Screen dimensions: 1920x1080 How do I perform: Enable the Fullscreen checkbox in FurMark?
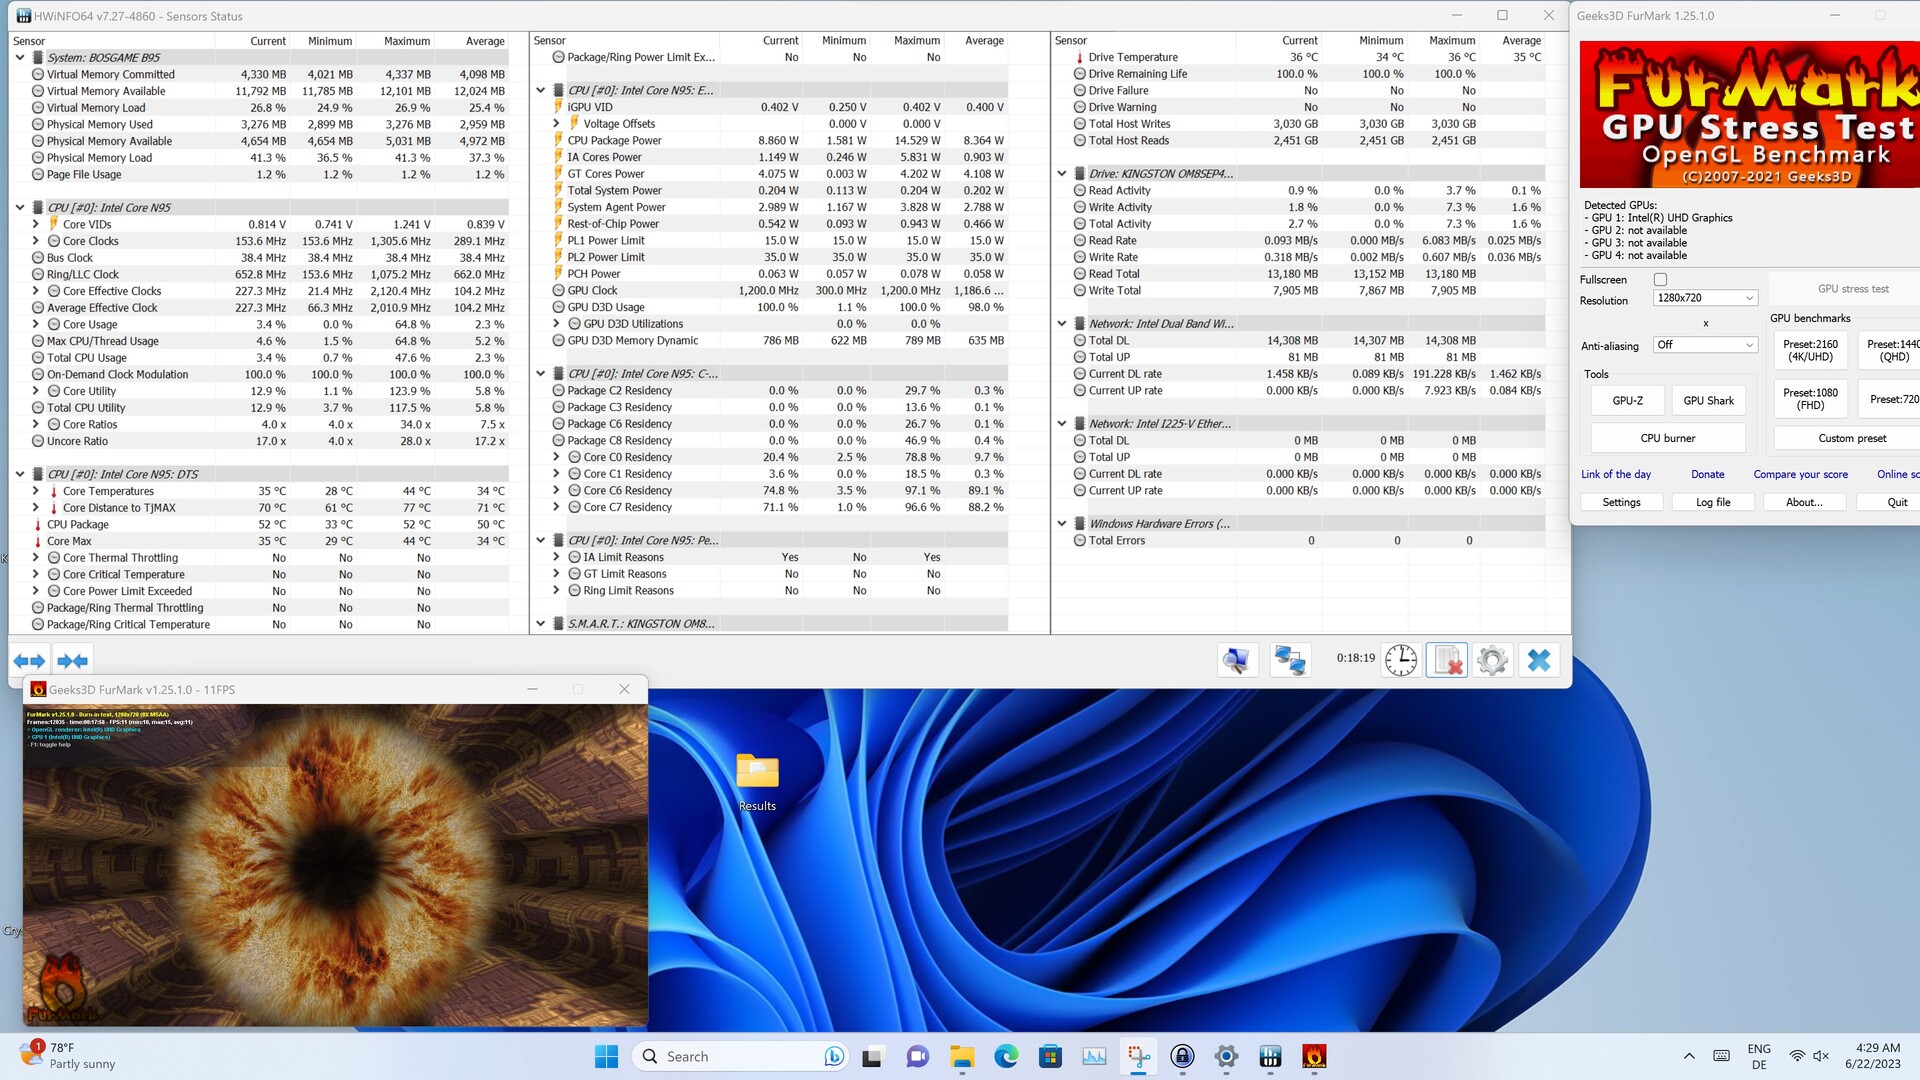(1660, 280)
